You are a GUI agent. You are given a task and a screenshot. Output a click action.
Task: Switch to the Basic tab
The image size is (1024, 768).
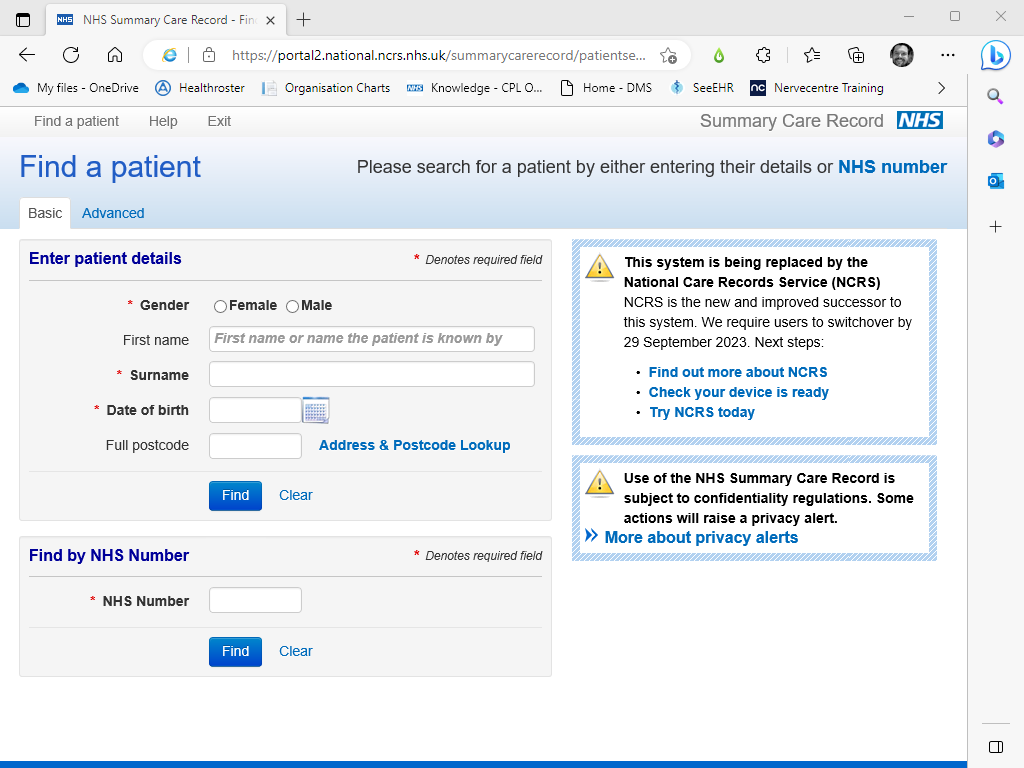[x=45, y=214]
